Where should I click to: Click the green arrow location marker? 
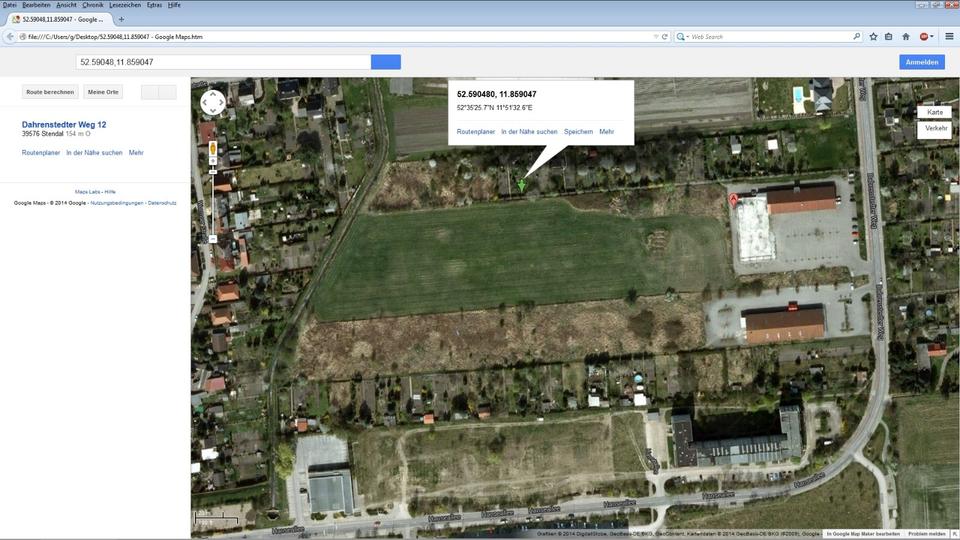[522, 185]
